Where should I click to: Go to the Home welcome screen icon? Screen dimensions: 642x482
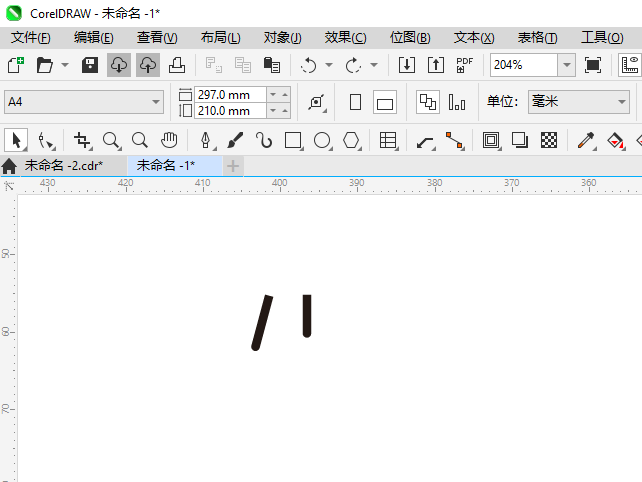[9, 166]
